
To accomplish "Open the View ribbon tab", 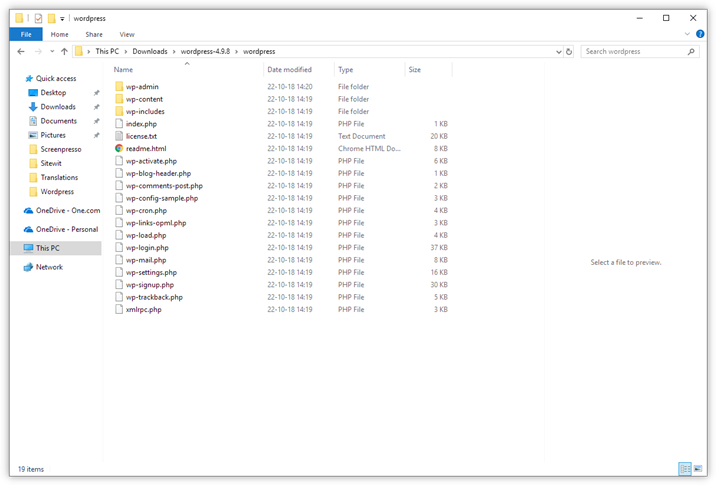I will pyautogui.click(x=127, y=34).
